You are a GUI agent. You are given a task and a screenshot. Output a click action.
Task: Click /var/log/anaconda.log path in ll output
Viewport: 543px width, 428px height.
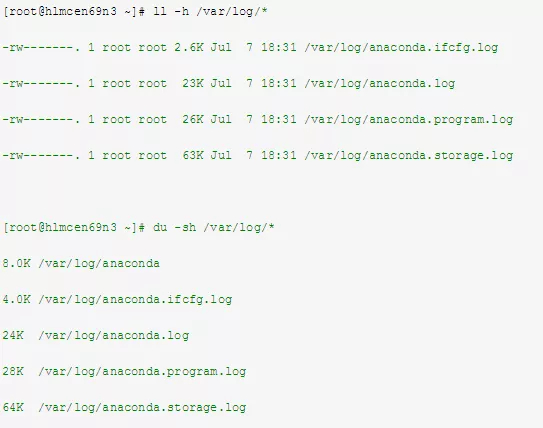380,84
